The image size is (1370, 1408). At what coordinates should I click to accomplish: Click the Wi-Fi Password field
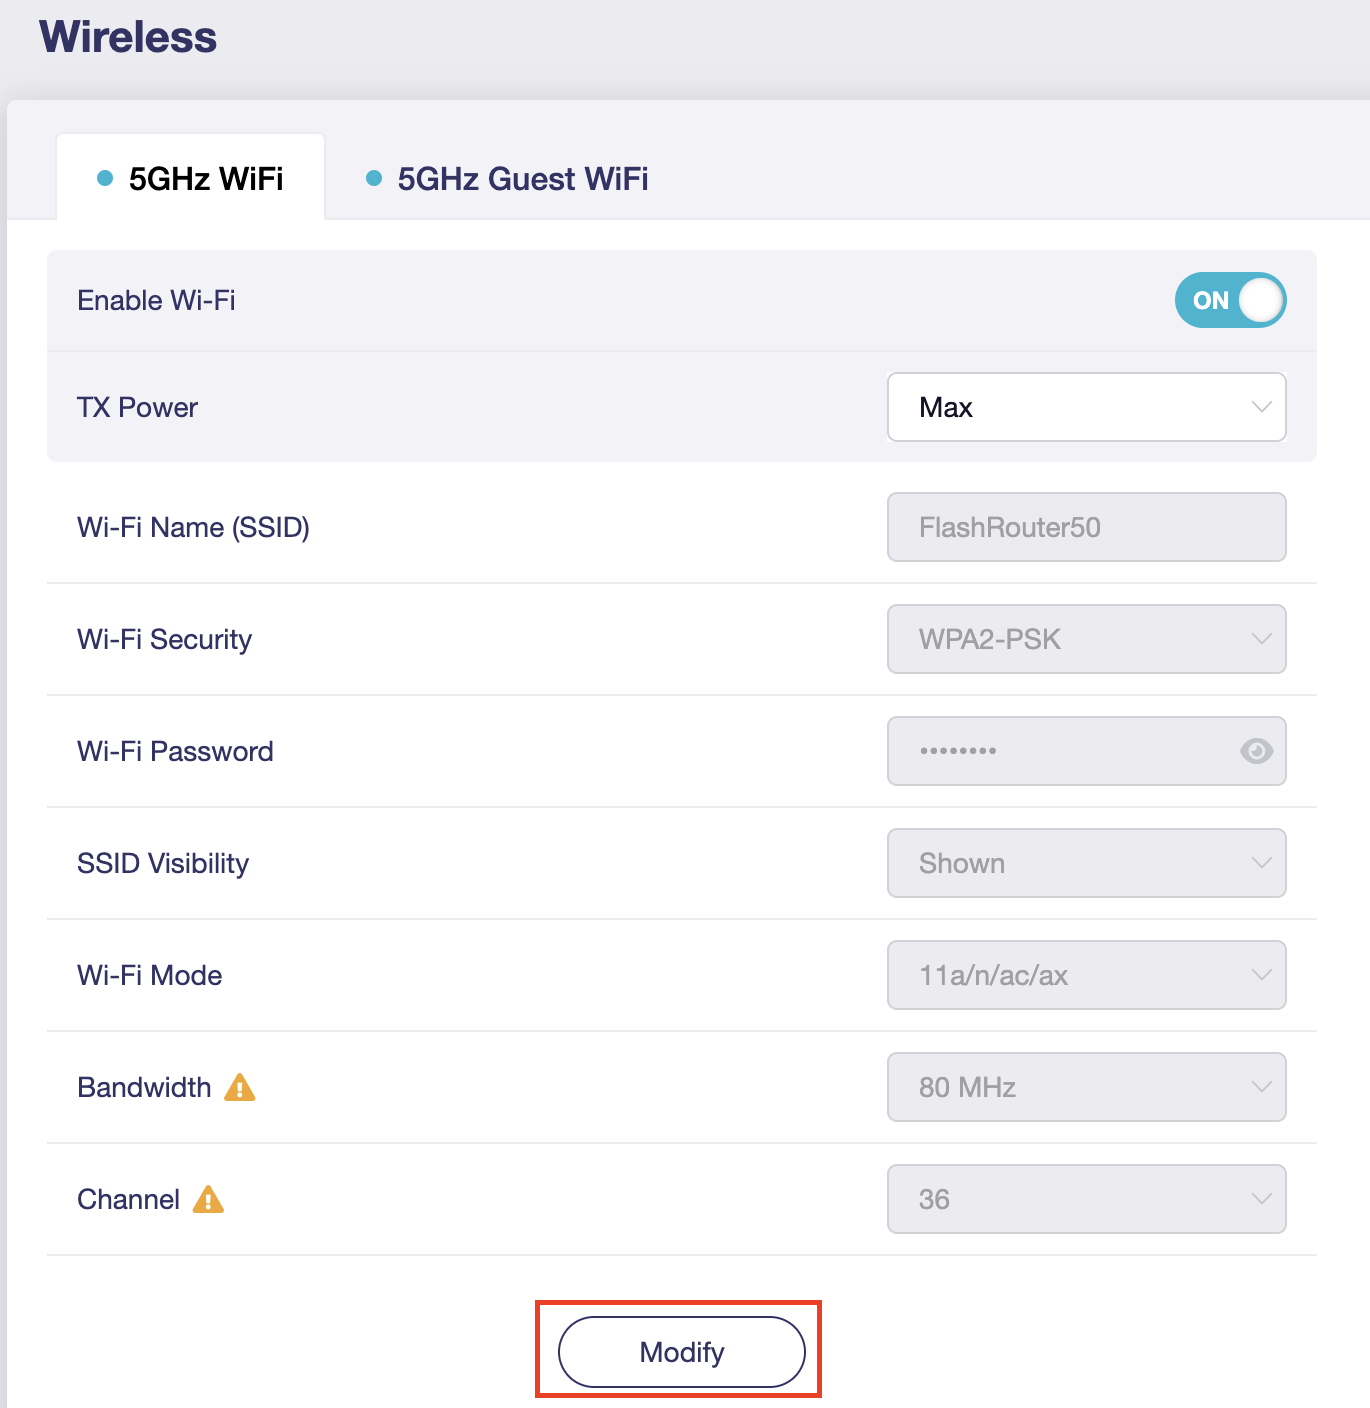click(x=1060, y=751)
